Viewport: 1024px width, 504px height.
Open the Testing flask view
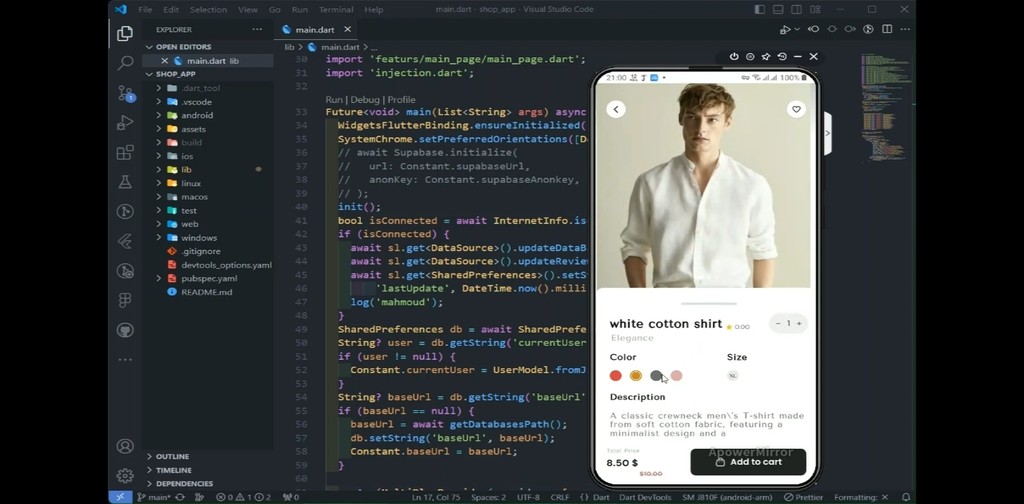pos(125,182)
